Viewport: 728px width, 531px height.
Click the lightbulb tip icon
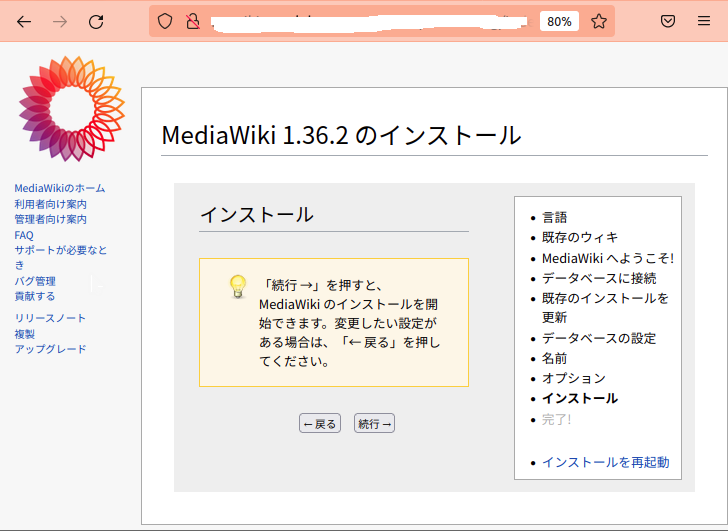[x=238, y=287]
